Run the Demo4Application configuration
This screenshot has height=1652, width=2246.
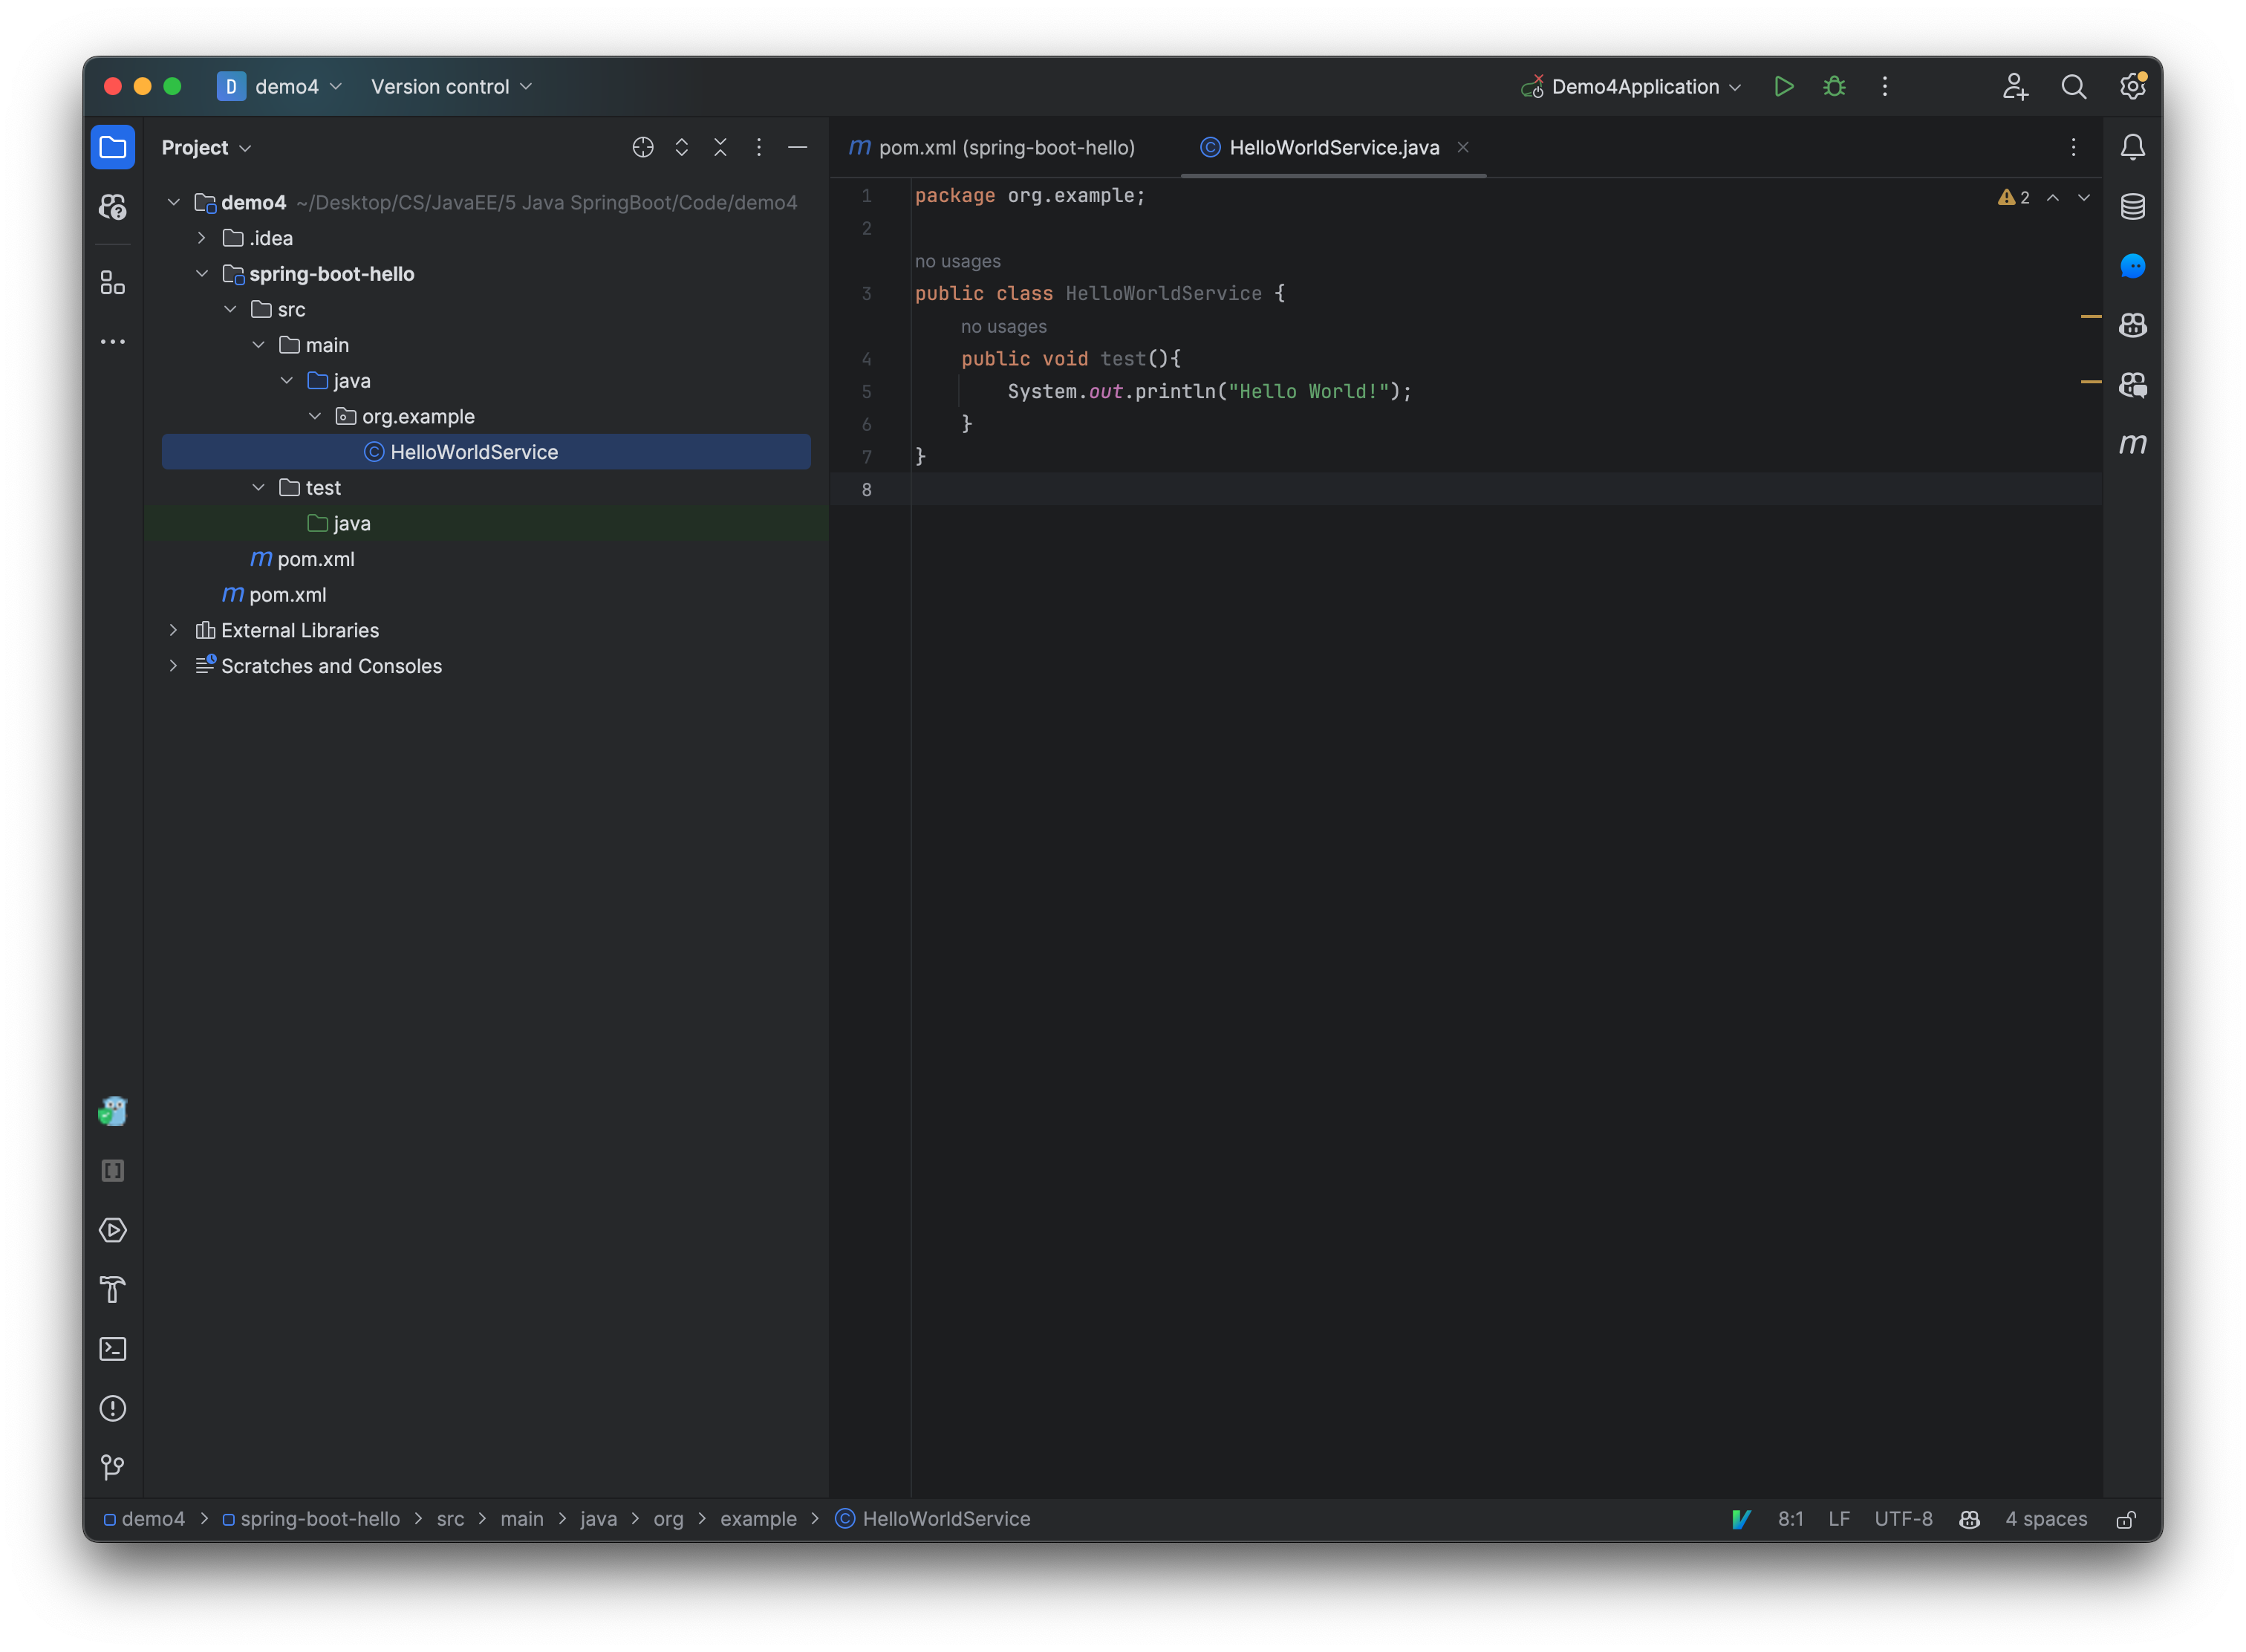point(1784,87)
